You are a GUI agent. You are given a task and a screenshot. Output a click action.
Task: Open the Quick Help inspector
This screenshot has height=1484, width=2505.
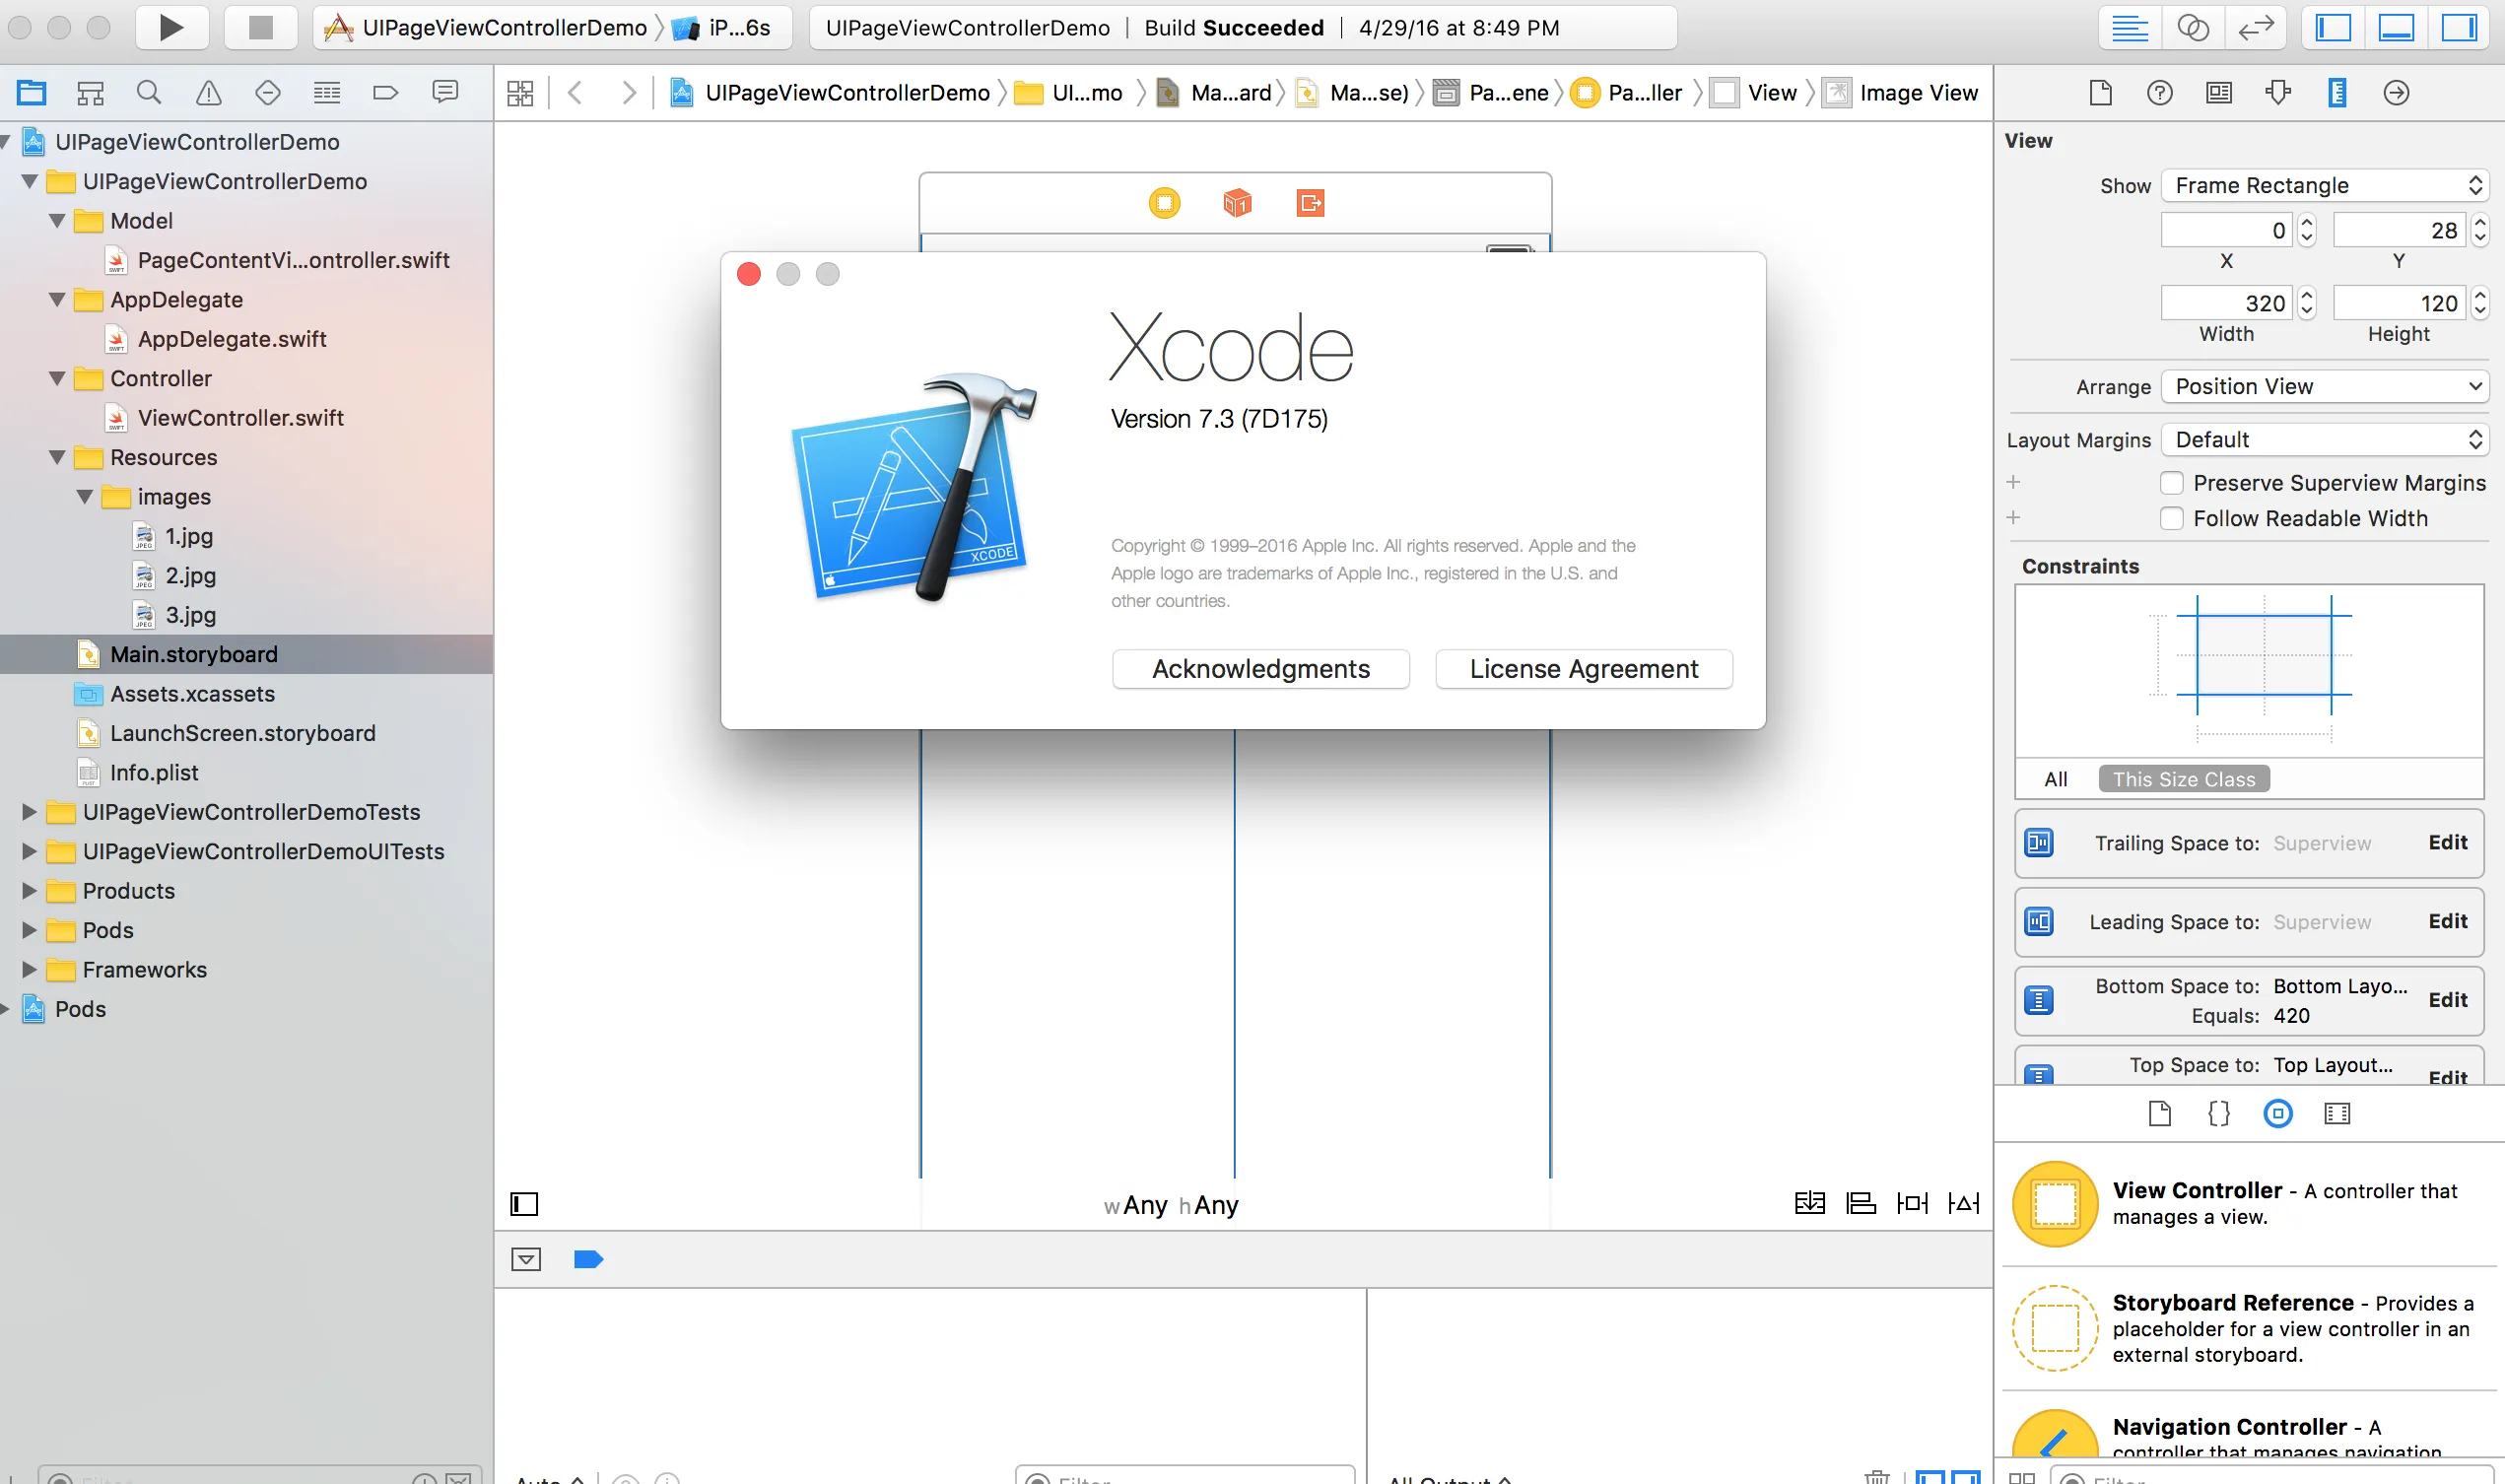[x=2160, y=93]
